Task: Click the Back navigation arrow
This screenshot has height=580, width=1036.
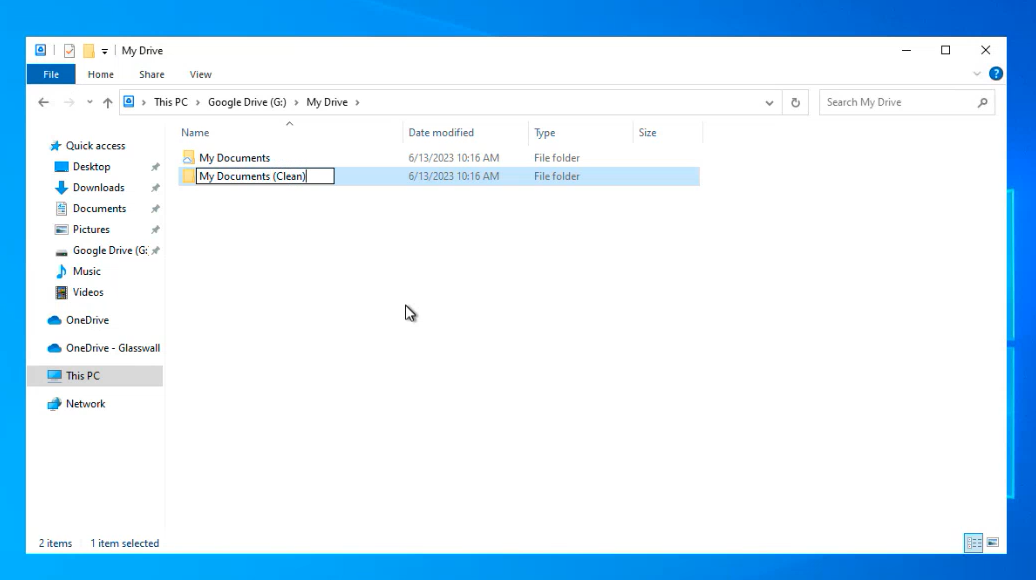Action: coord(43,102)
